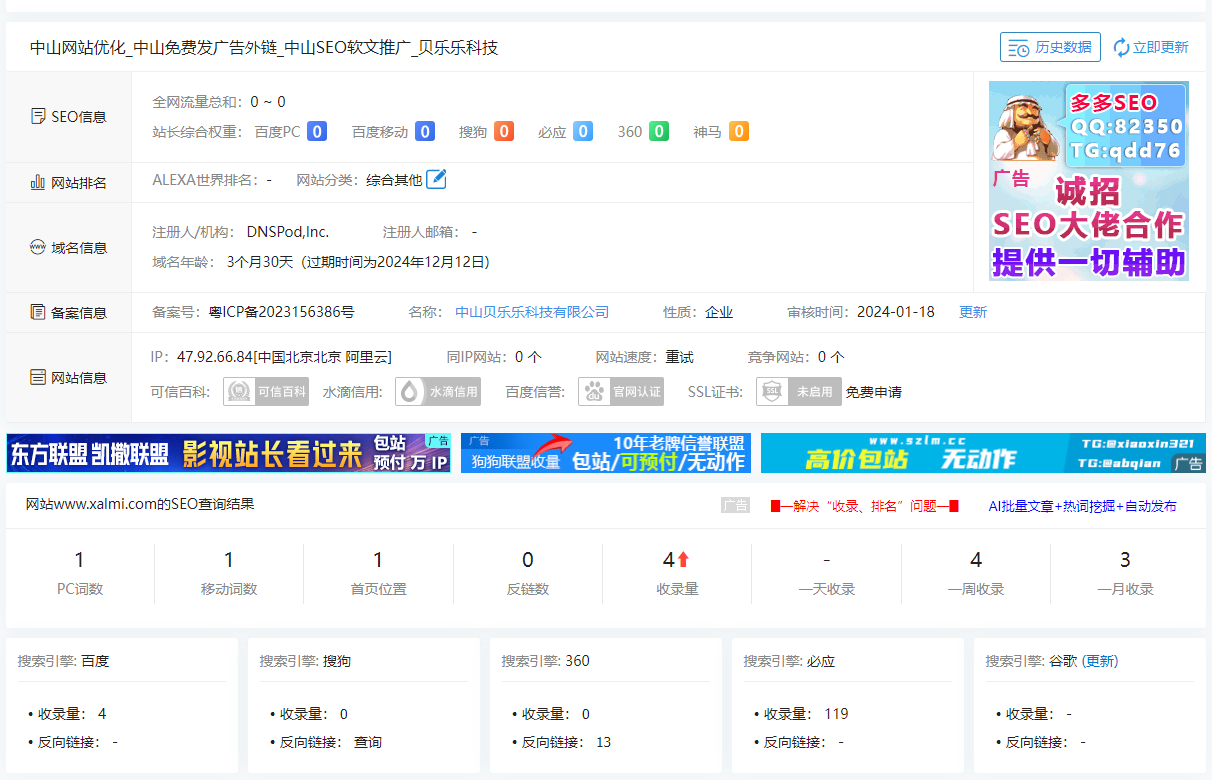Click the 百度 收录量 value 4
The width and height of the screenshot is (1212, 780).
pyautogui.click(x=102, y=714)
